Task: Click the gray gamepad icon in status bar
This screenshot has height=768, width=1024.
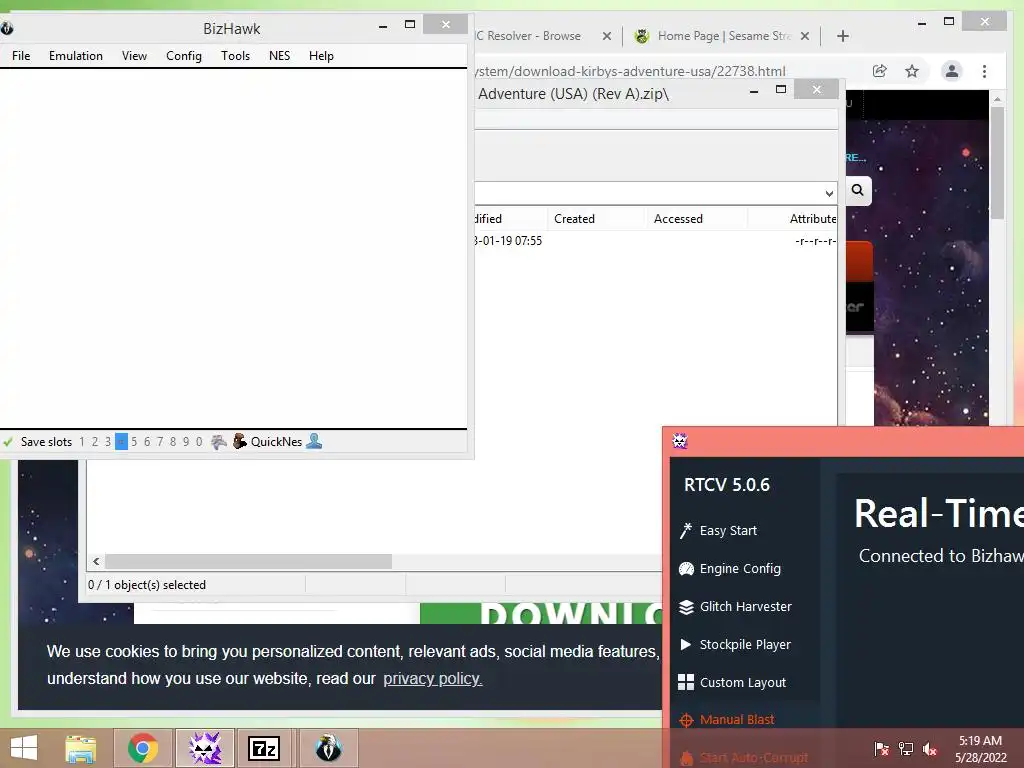Action: pyautogui.click(x=219, y=442)
